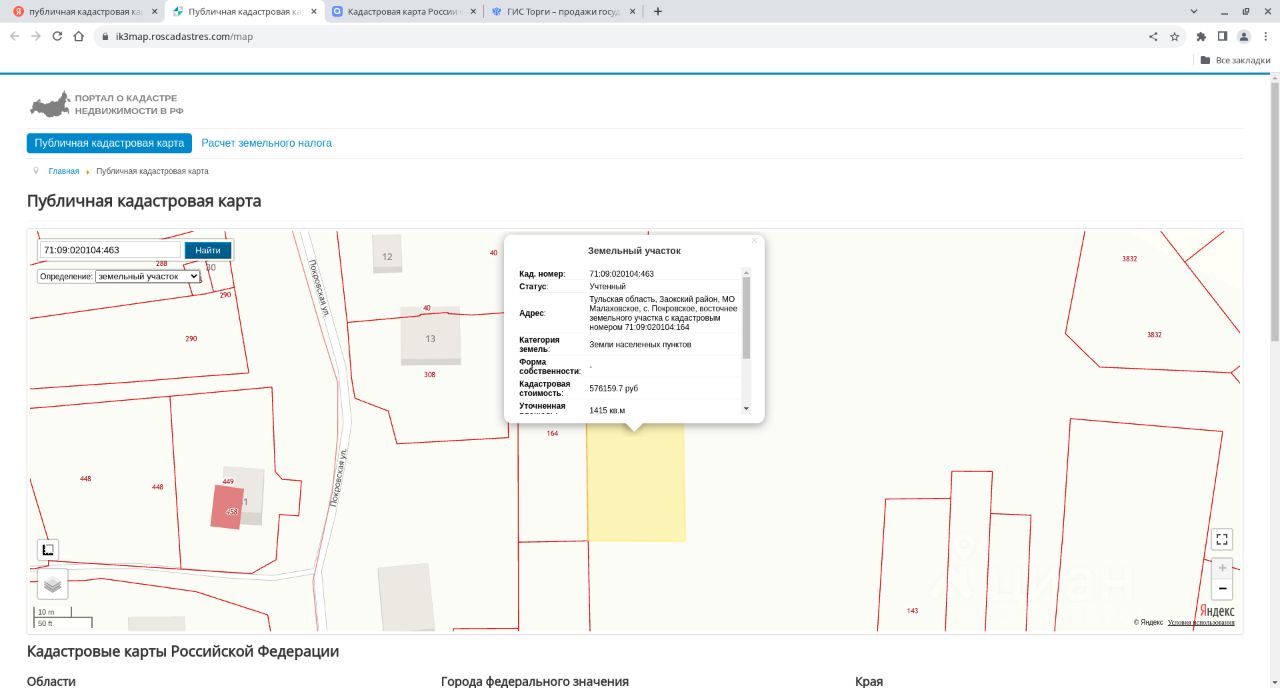Click the popup scrollbar thumb
Image resolution: width=1280 pixels, height=688 pixels.
click(746, 317)
